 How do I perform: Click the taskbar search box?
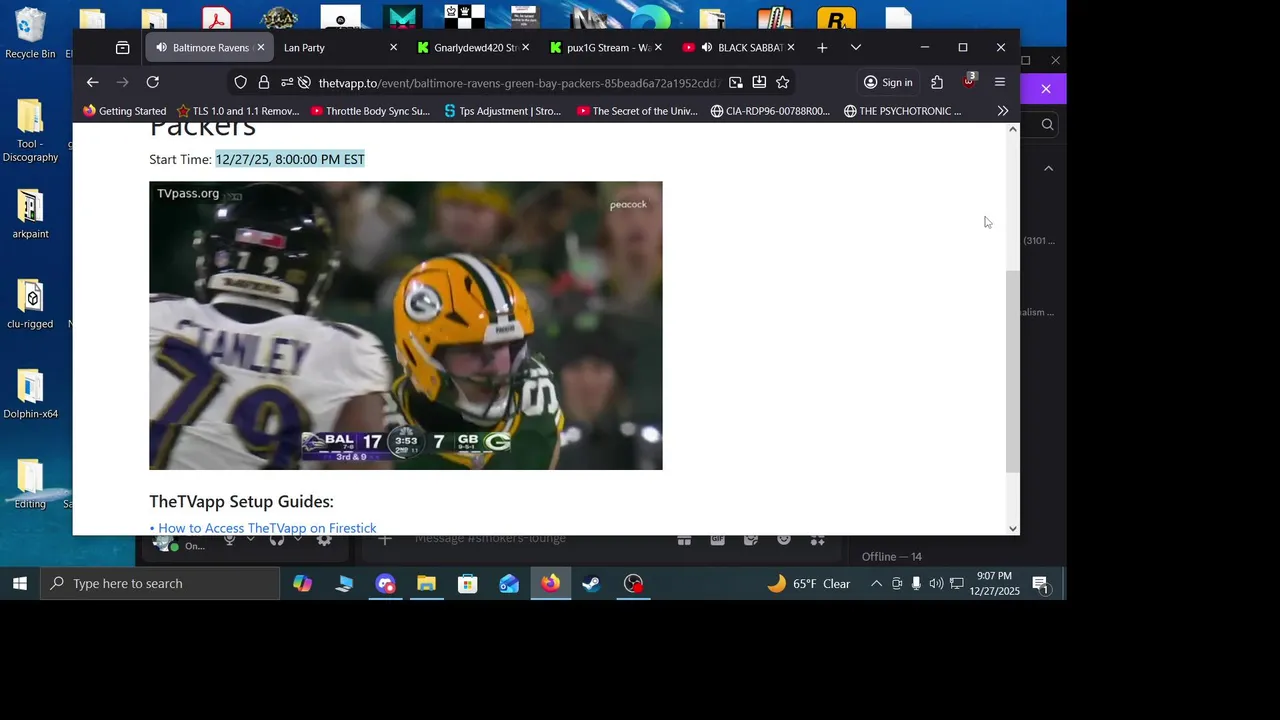tap(160, 583)
